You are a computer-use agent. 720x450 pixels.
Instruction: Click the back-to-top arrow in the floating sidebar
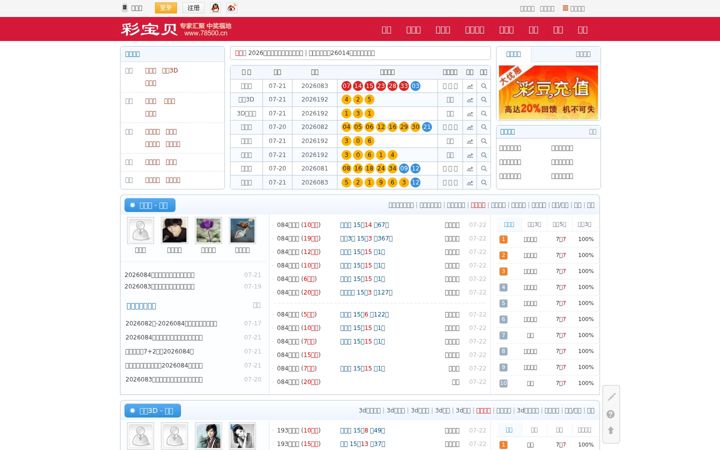coord(611,430)
